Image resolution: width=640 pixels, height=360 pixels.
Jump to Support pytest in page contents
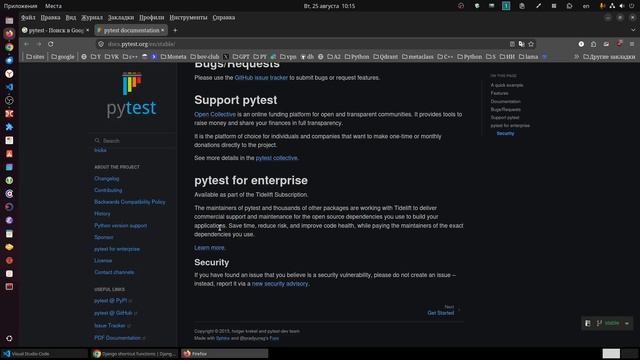click(x=504, y=118)
